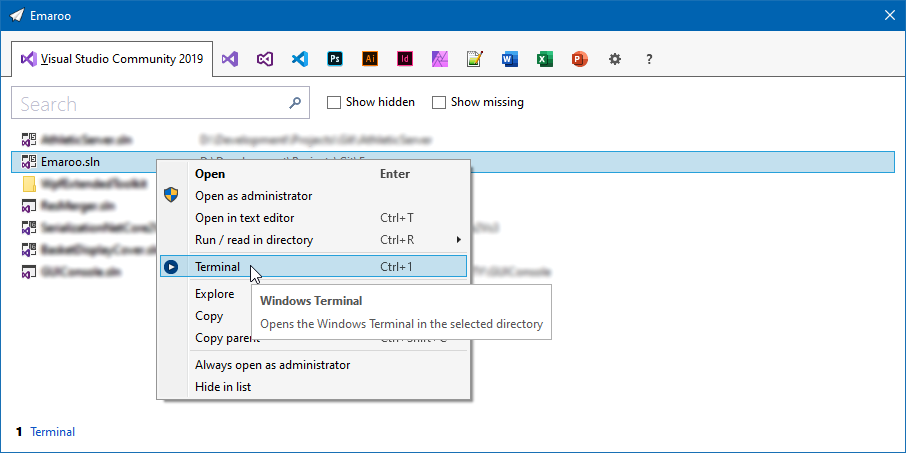Click the Emaroo paper plane title bar icon

[17, 15]
